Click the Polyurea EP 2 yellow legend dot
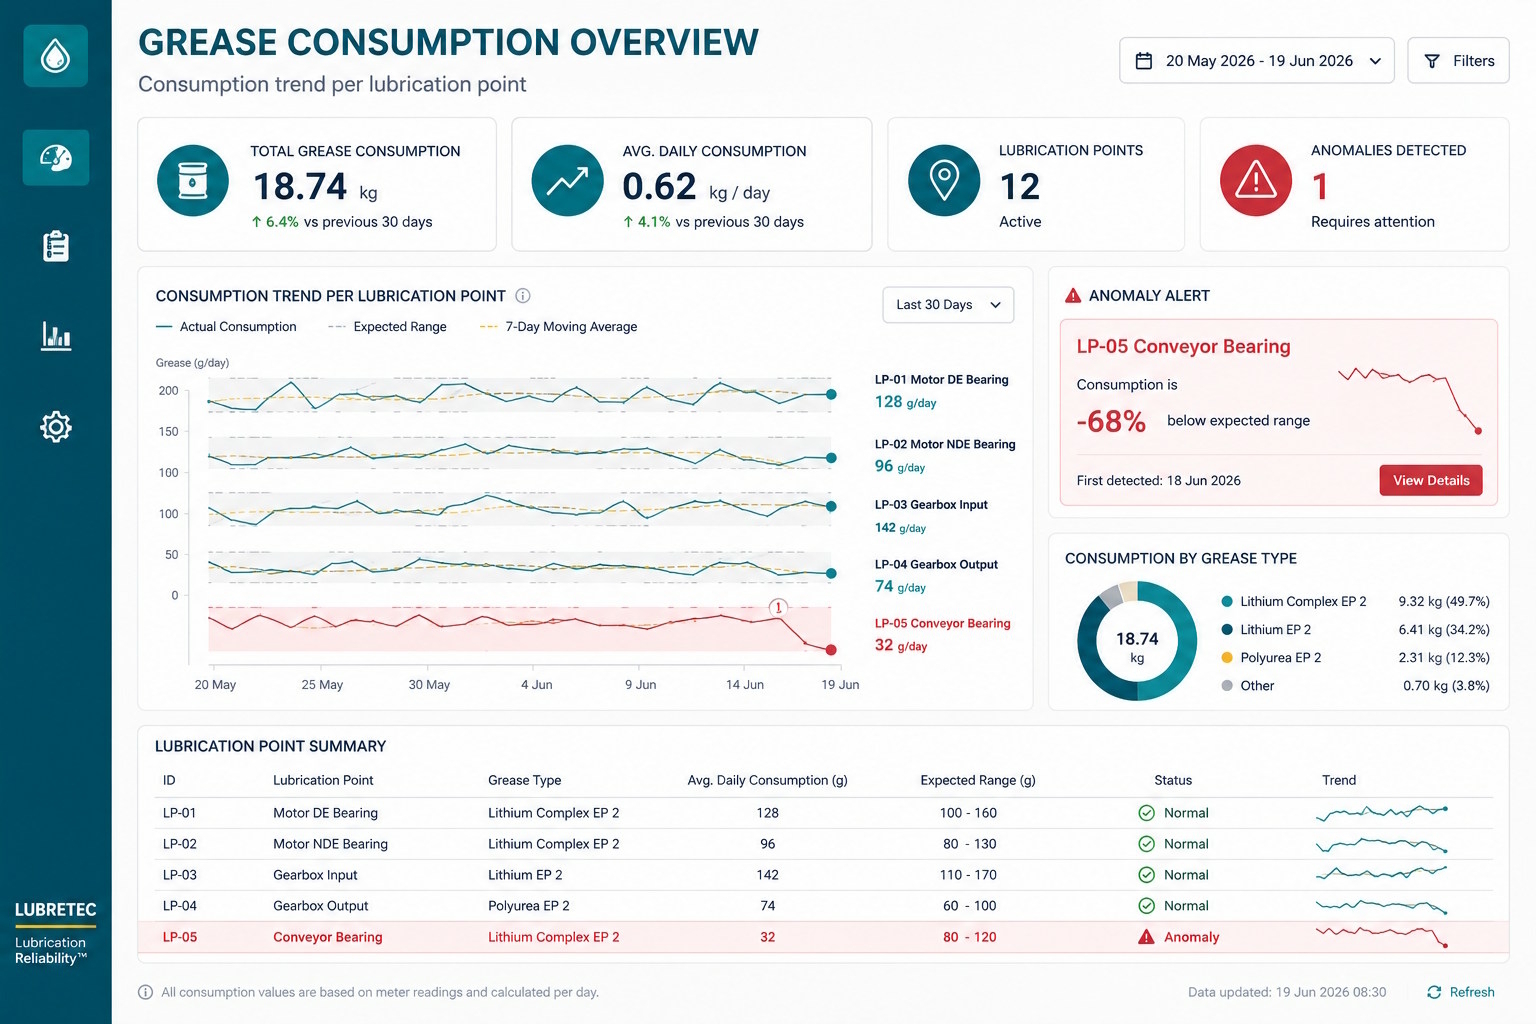The image size is (1536, 1024). coord(1227,658)
